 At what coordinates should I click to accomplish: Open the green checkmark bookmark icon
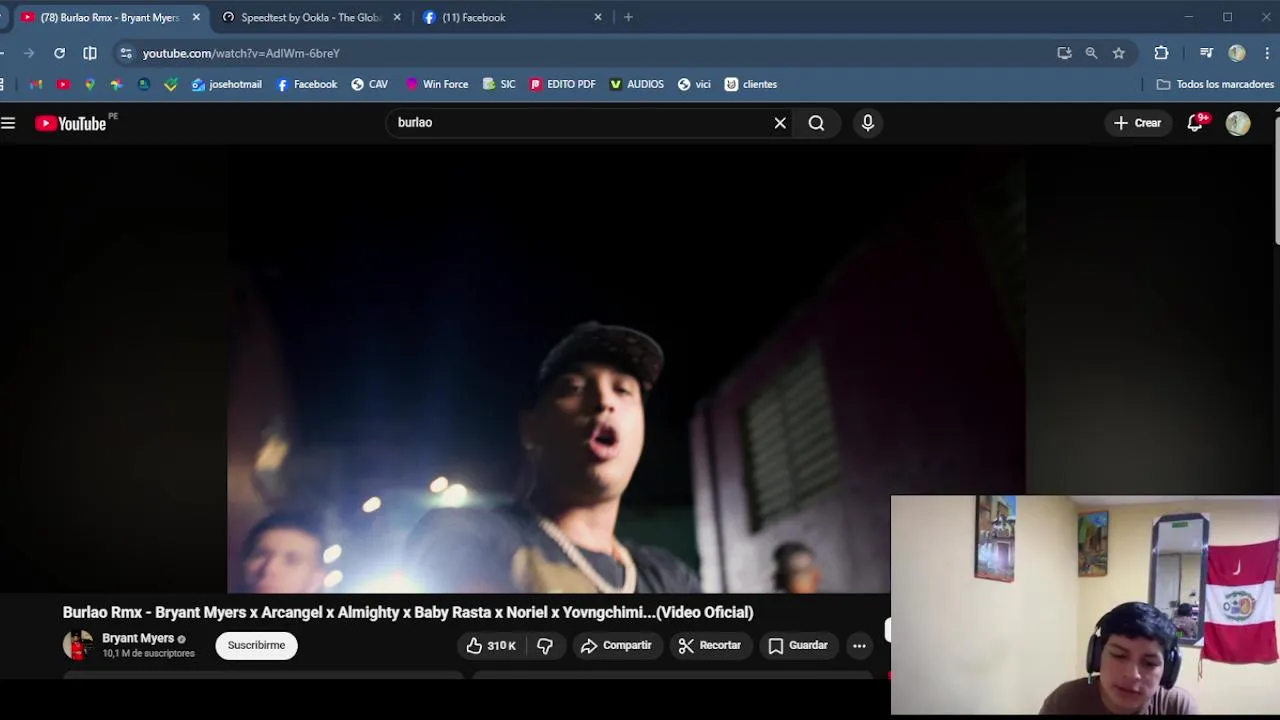point(171,84)
